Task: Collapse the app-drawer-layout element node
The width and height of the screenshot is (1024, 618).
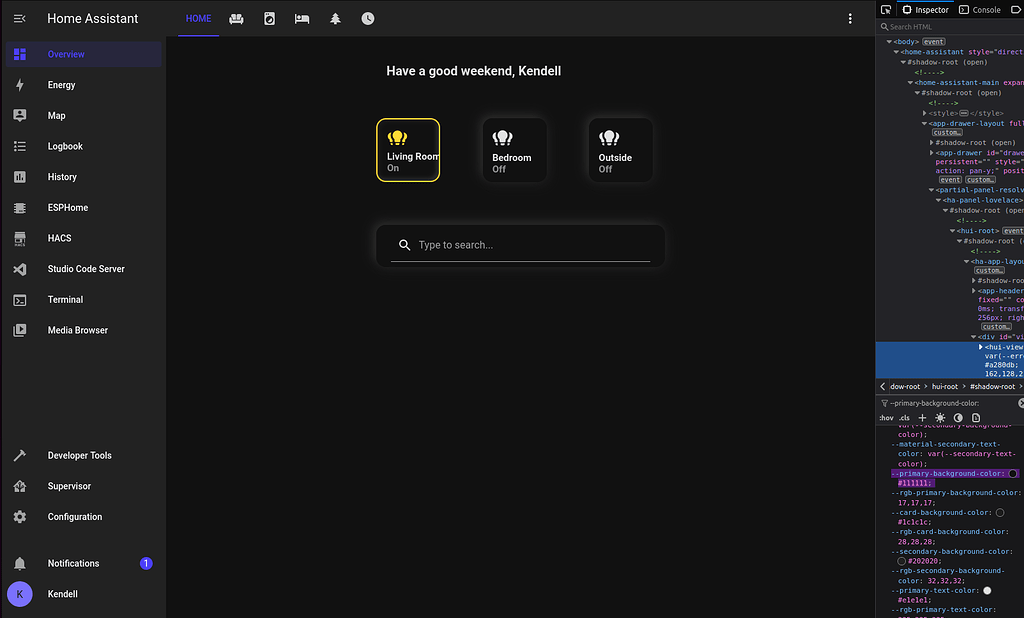Action: coord(924,123)
